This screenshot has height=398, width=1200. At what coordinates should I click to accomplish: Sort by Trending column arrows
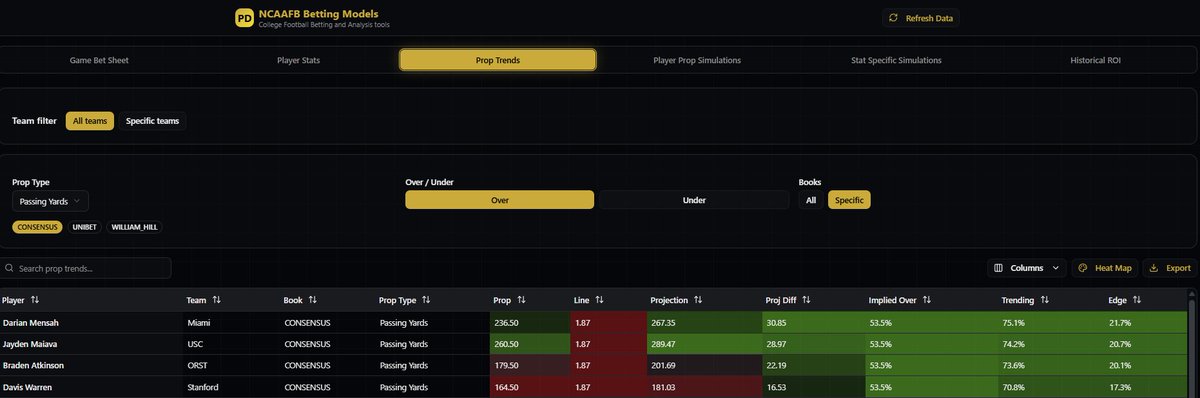click(x=1044, y=299)
